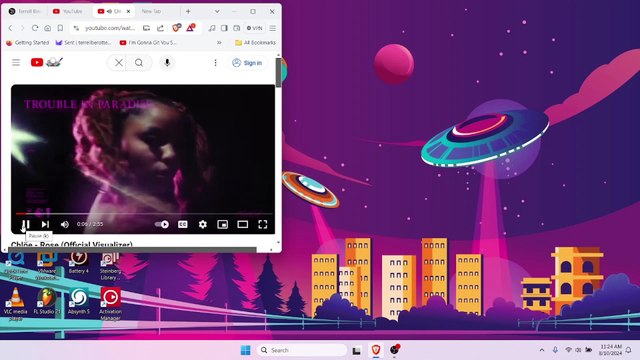Click the youtube.com address bar
Viewport: 640px width, 360px height.
[x=109, y=28]
